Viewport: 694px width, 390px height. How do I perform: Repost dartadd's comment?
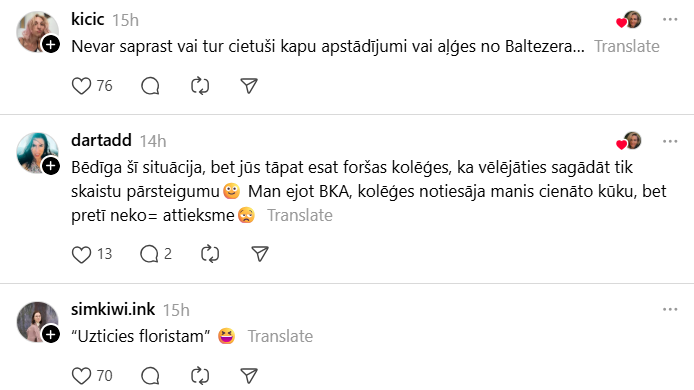pyautogui.click(x=210, y=255)
